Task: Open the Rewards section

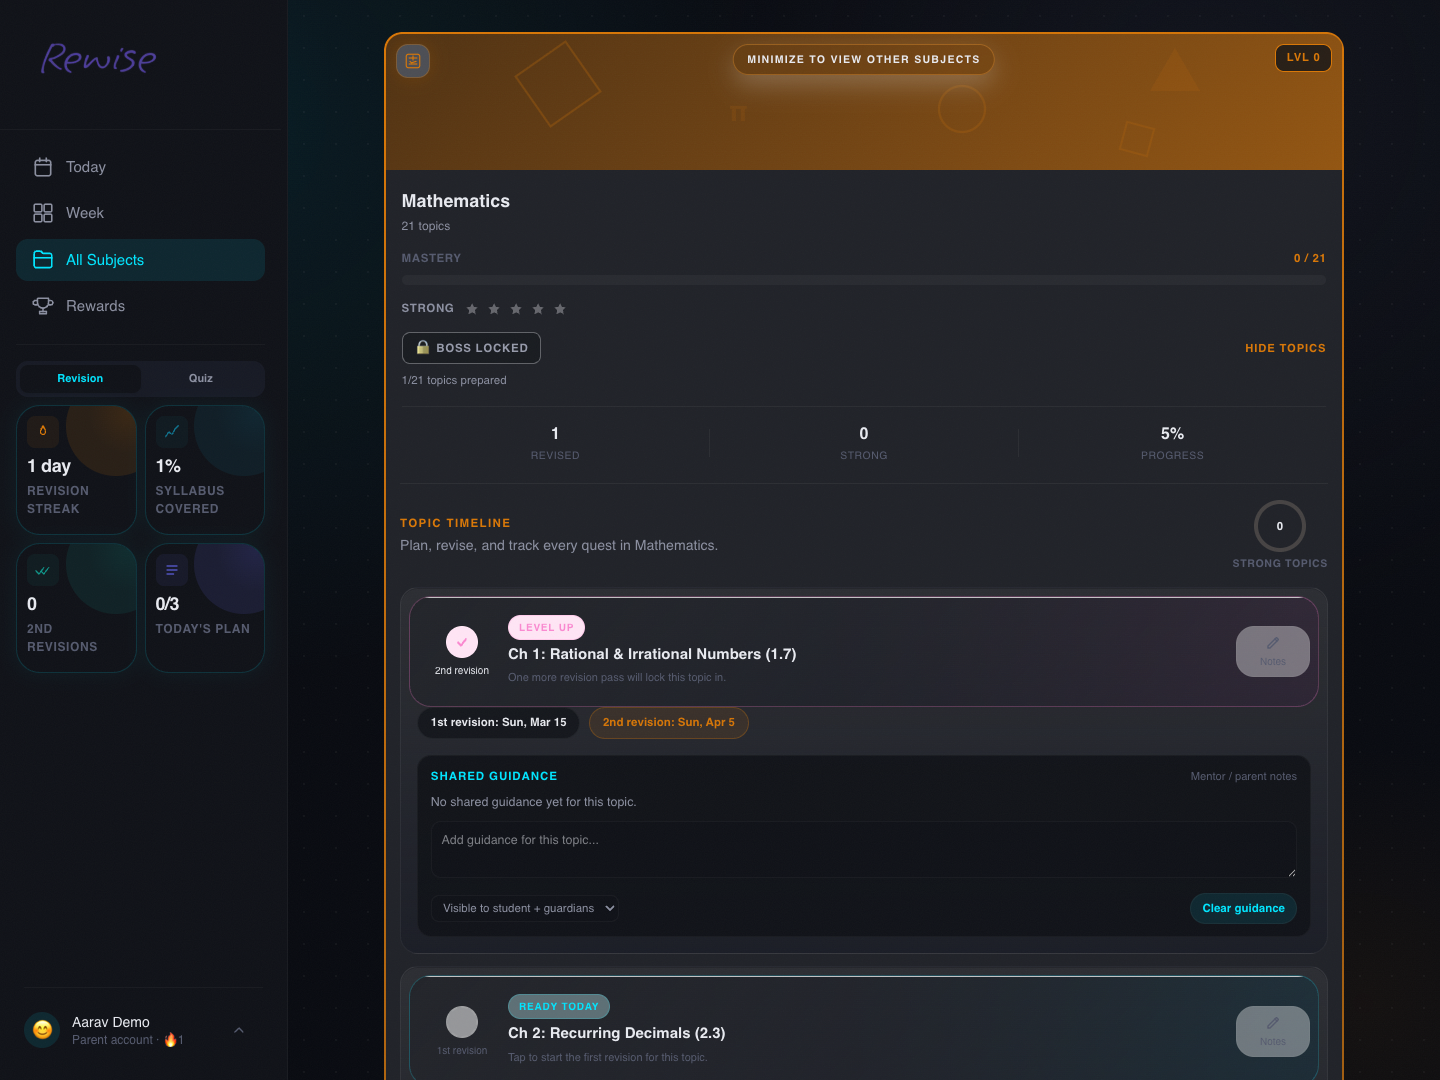Action: 95,306
